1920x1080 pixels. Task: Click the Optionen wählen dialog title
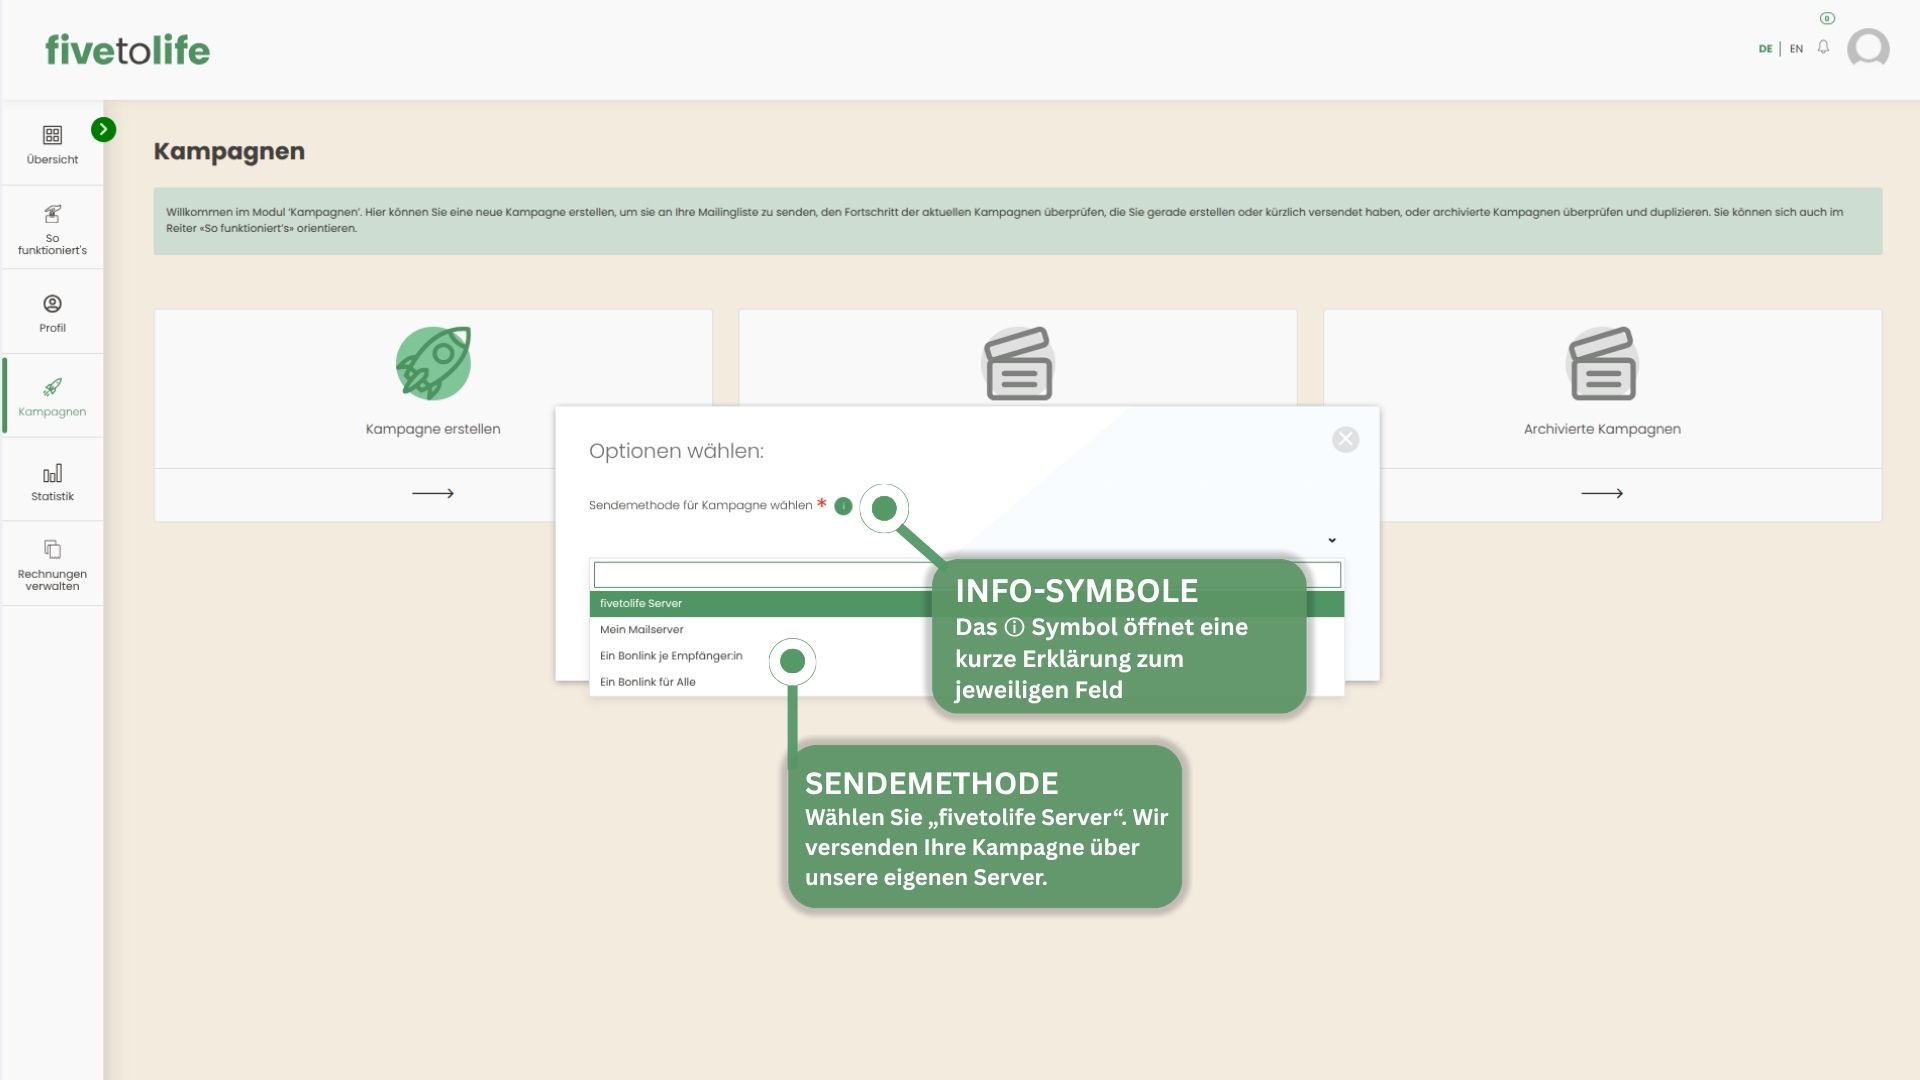point(676,451)
